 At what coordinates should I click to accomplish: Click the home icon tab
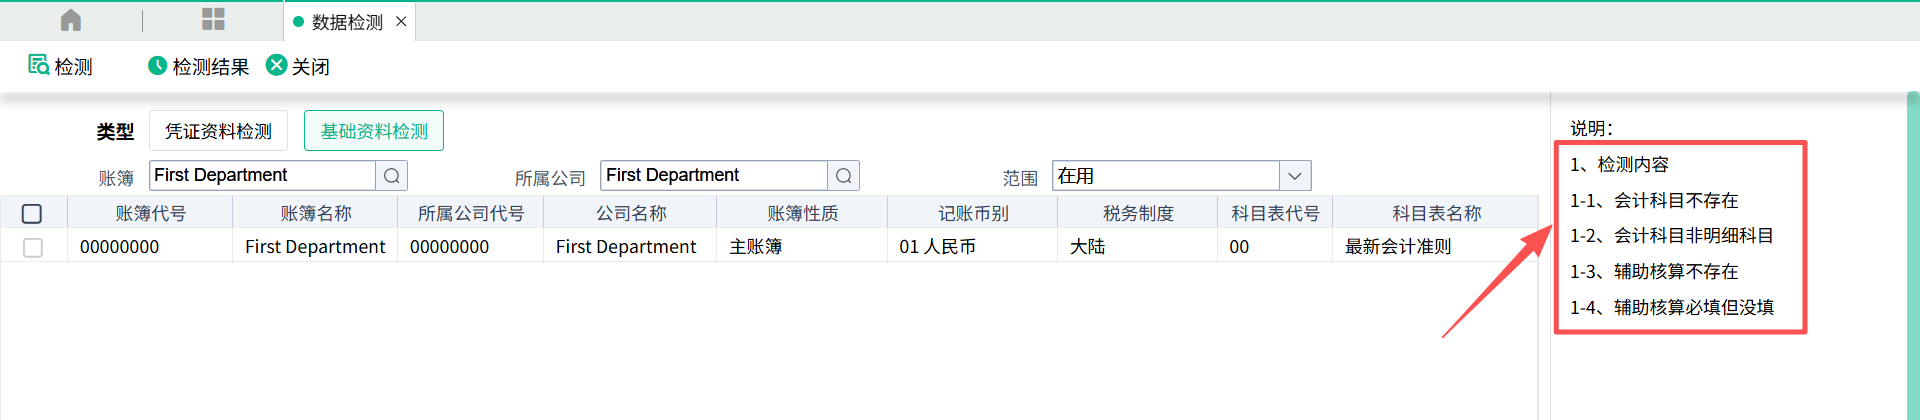[71, 21]
